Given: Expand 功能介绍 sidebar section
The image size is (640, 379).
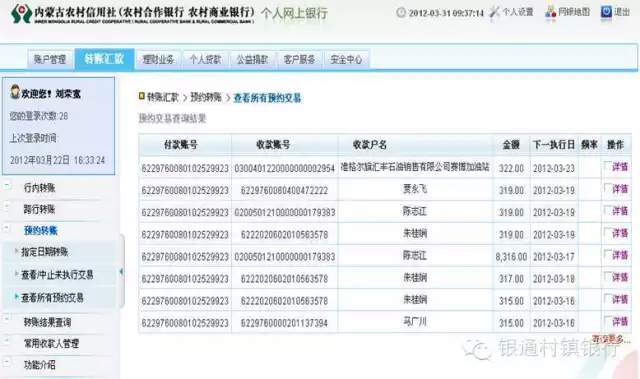Looking at the screenshot, I should point(7,362).
